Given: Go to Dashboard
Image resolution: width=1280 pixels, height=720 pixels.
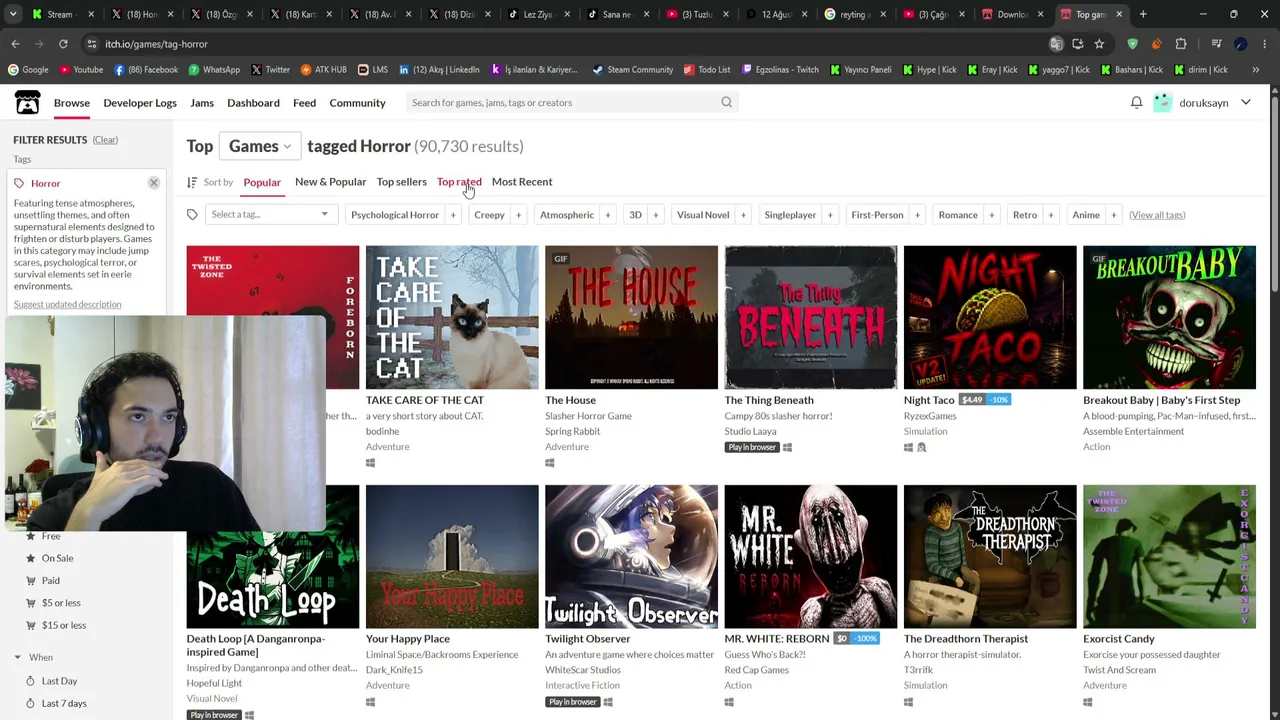Looking at the screenshot, I should 253,103.
